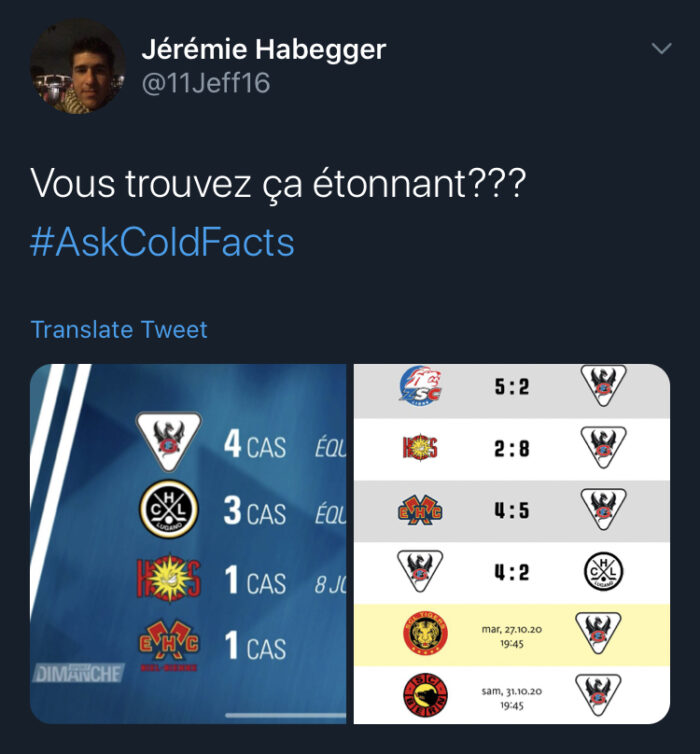
Task: Select the EHC Biel-Bienne logo beside 1 CAS
Action: point(168,645)
